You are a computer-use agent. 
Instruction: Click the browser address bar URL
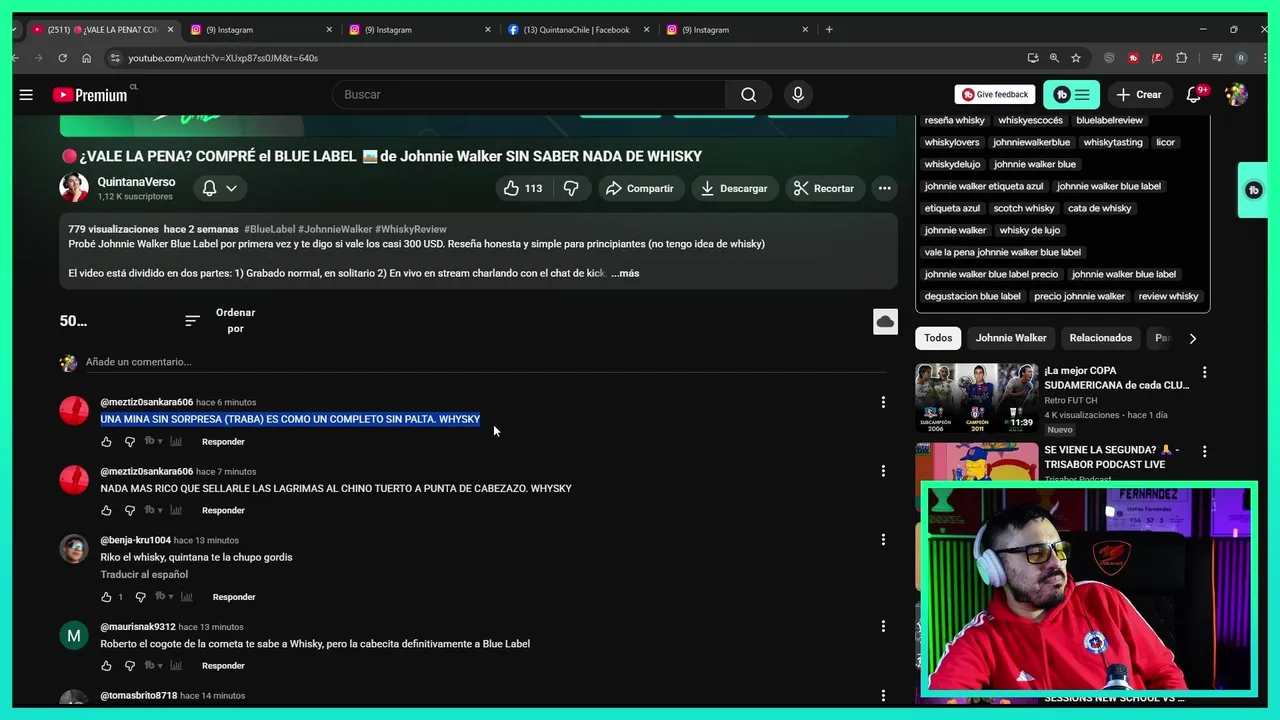pos(223,58)
